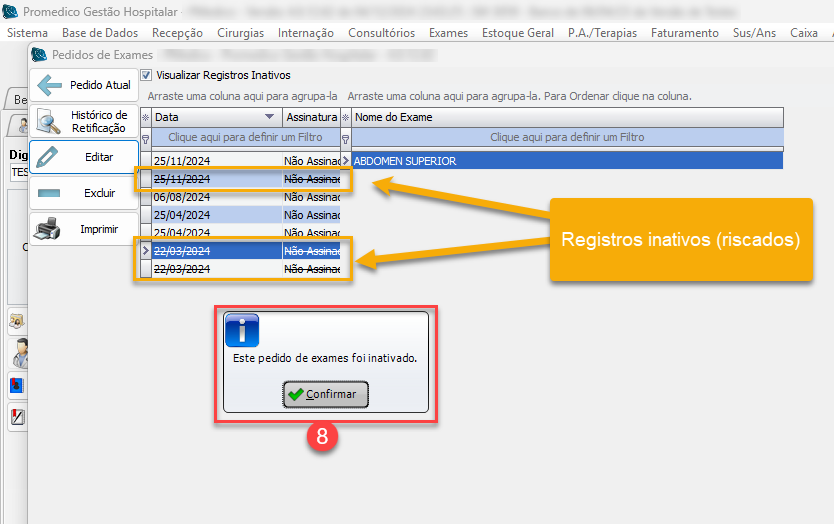This screenshot has height=524, width=834.
Task: Click the filter funnel icon under Data column
Action: (146, 138)
